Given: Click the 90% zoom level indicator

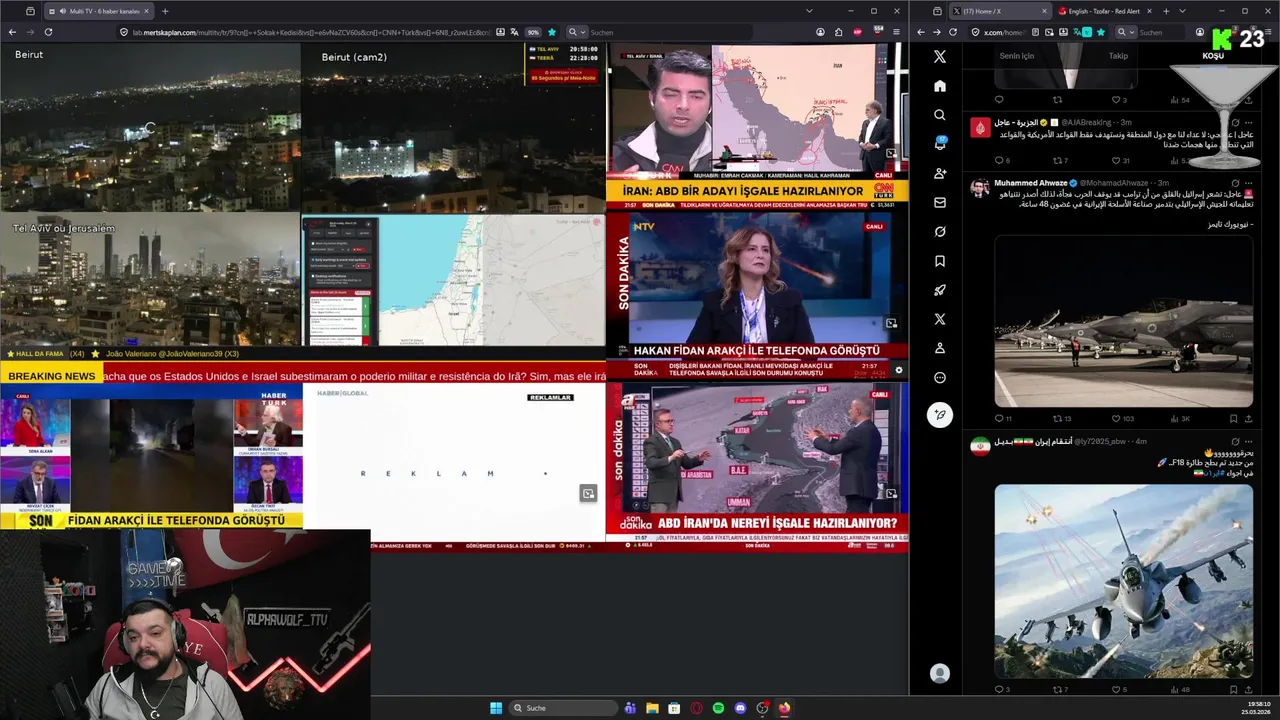Looking at the screenshot, I should pos(533,32).
